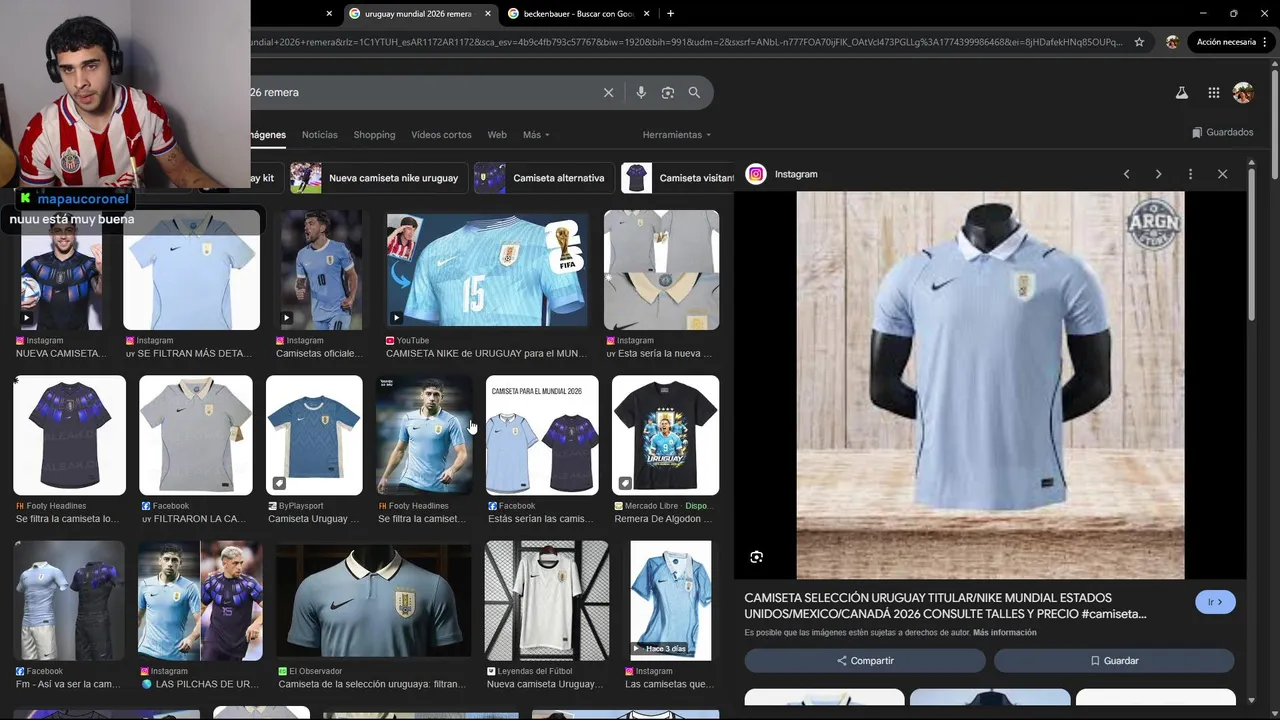Filter by Camiseta visitante chip
The image size is (1280, 720).
pyautogui.click(x=678, y=178)
